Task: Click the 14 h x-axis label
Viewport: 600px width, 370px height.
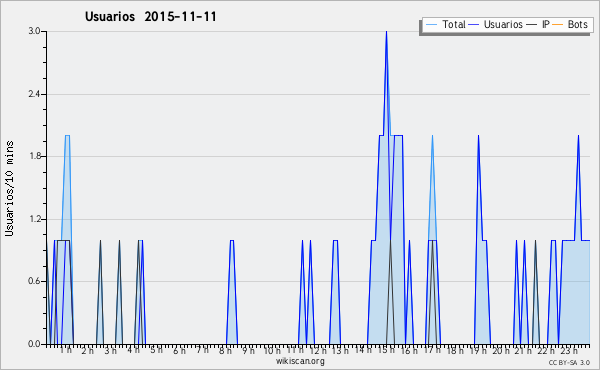Action: (363, 350)
